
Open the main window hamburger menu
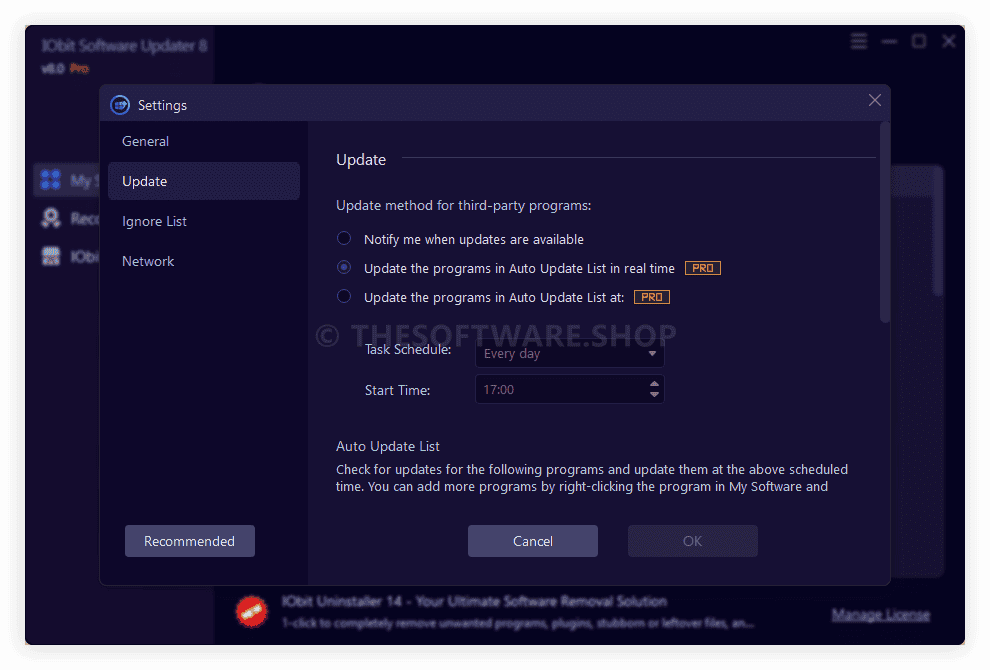point(859,42)
